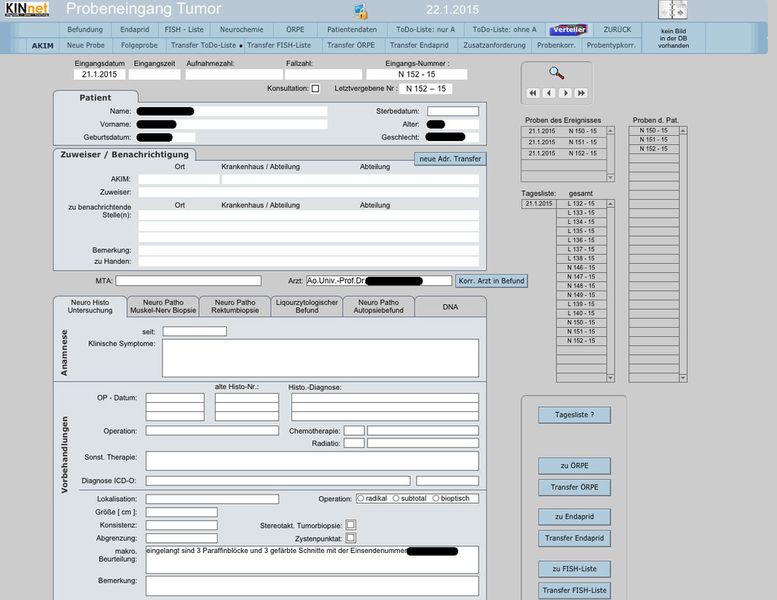This screenshot has height=600, width=777.
Task: Click Probentypkorr. in toolbar
Action: (610, 45)
